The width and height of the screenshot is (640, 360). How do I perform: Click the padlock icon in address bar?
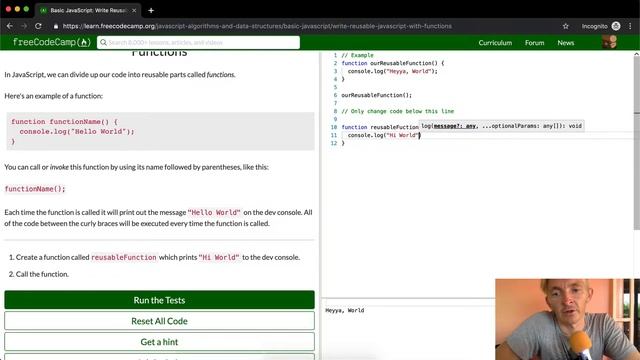pyautogui.click(x=56, y=26)
